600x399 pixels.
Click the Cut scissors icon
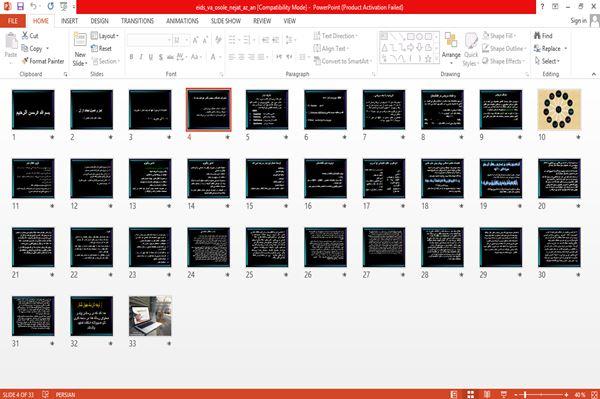(x=25, y=36)
